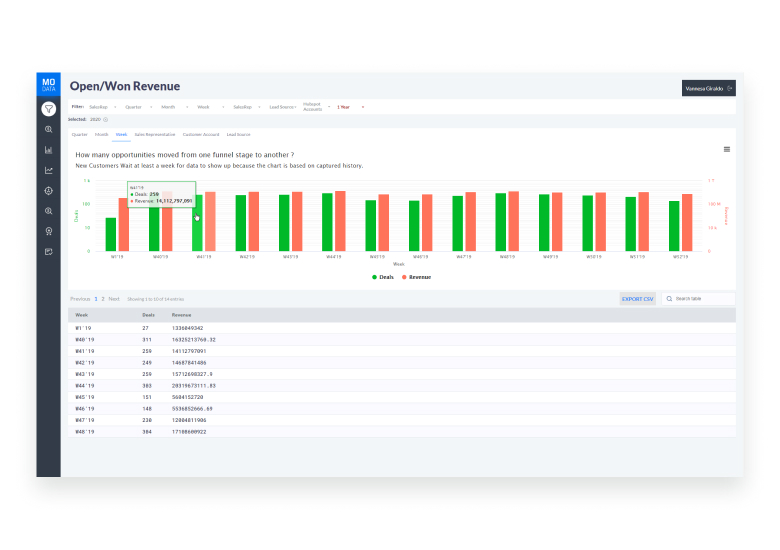This screenshot has width=780, height=550.
Task: Switch to the Customer Account tab
Action: pyautogui.click(x=201, y=135)
